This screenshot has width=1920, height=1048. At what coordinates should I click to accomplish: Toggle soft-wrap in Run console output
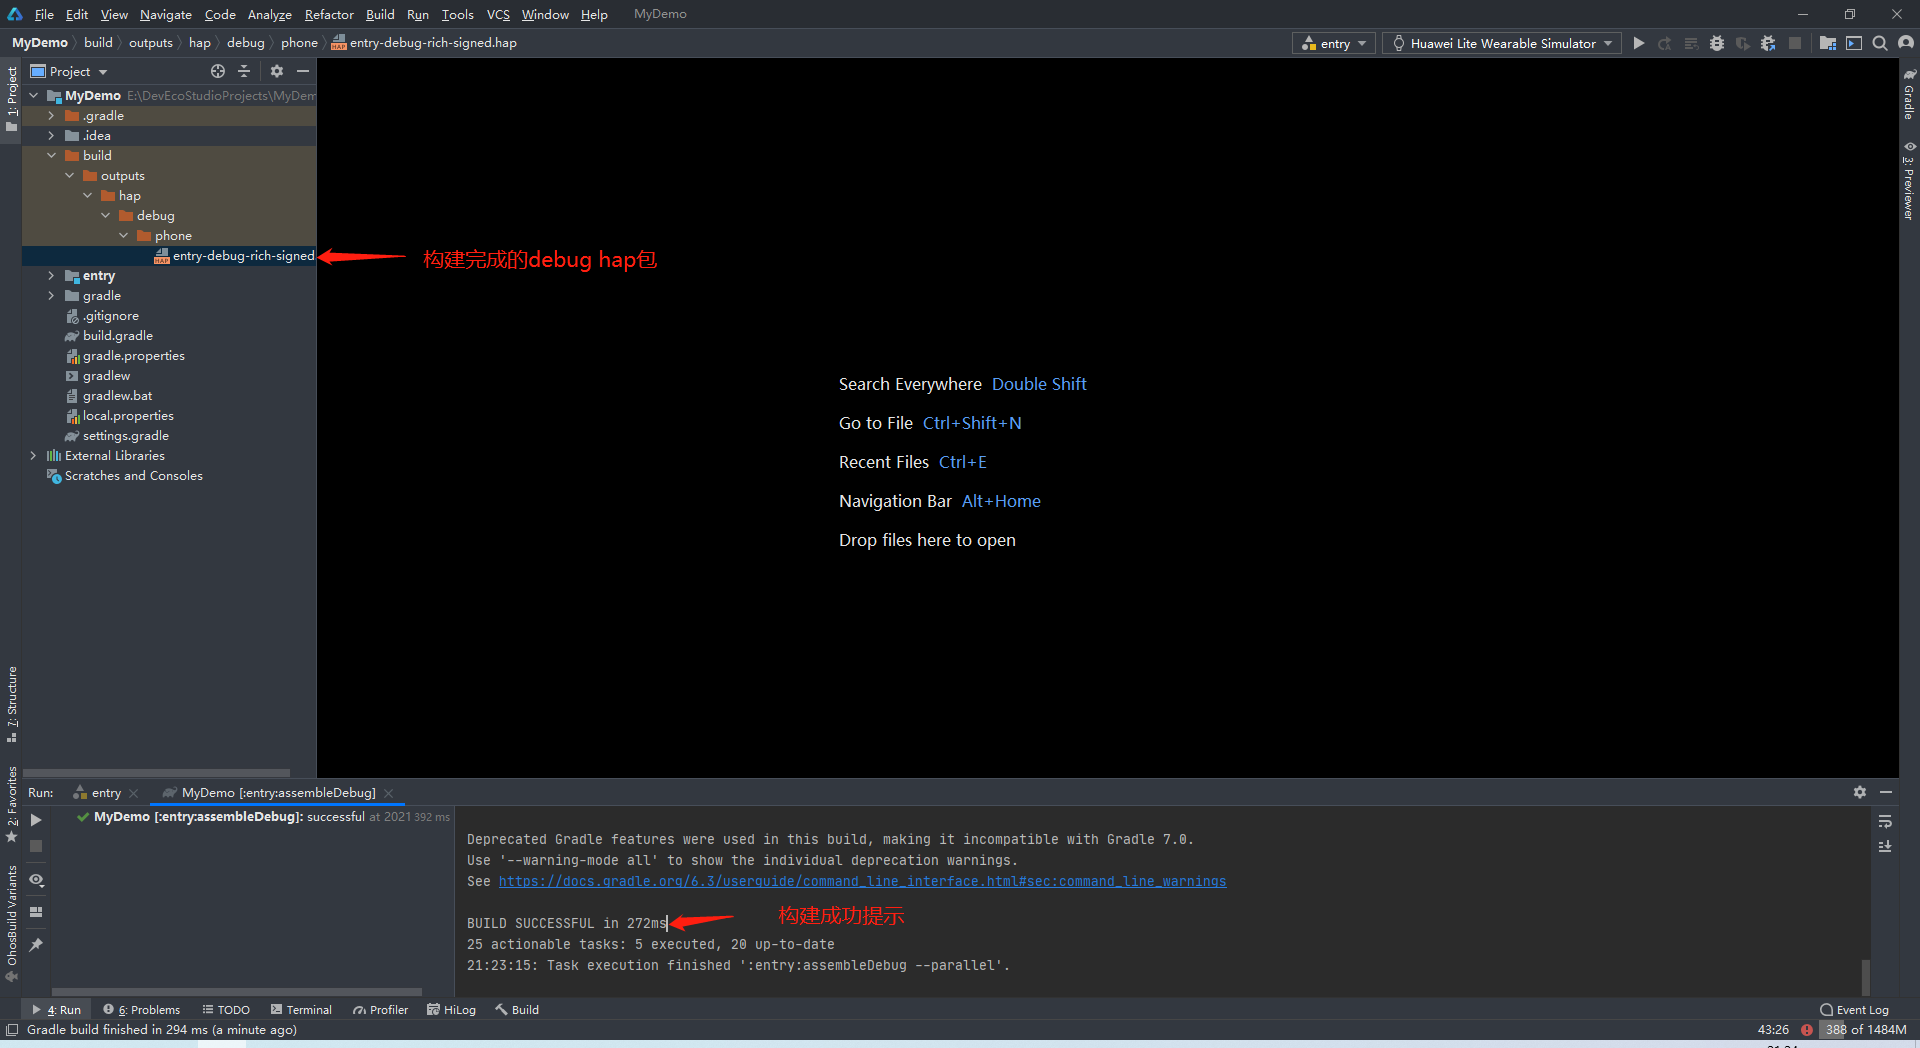coord(1885,822)
